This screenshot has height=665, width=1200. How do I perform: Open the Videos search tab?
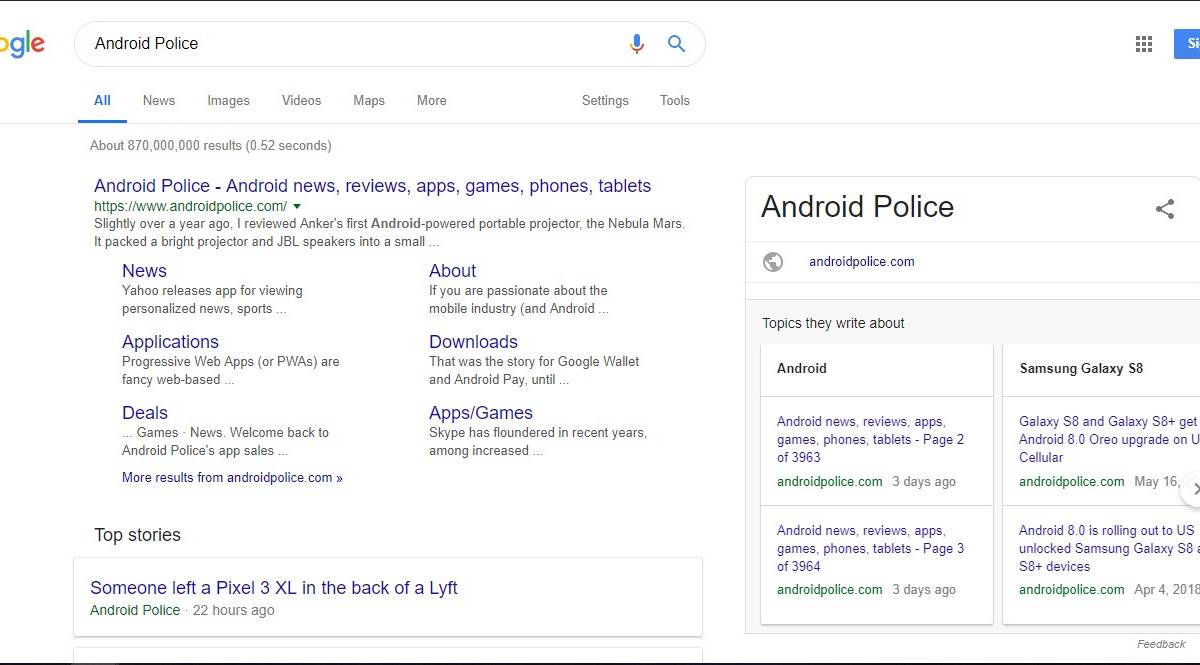pyautogui.click(x=301, y=100)
